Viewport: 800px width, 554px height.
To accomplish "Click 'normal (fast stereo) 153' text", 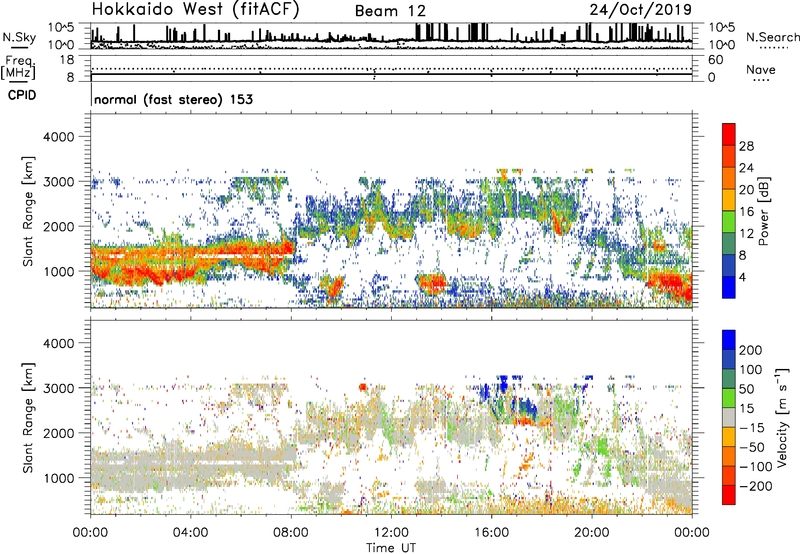I will 173,99.
